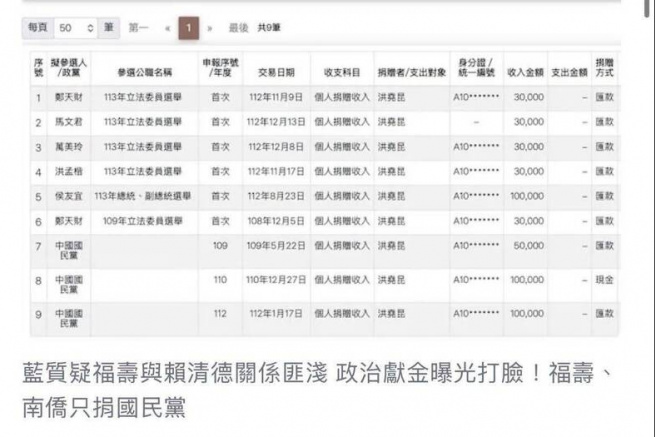Click the date 112年8月23日

(276, 196)
